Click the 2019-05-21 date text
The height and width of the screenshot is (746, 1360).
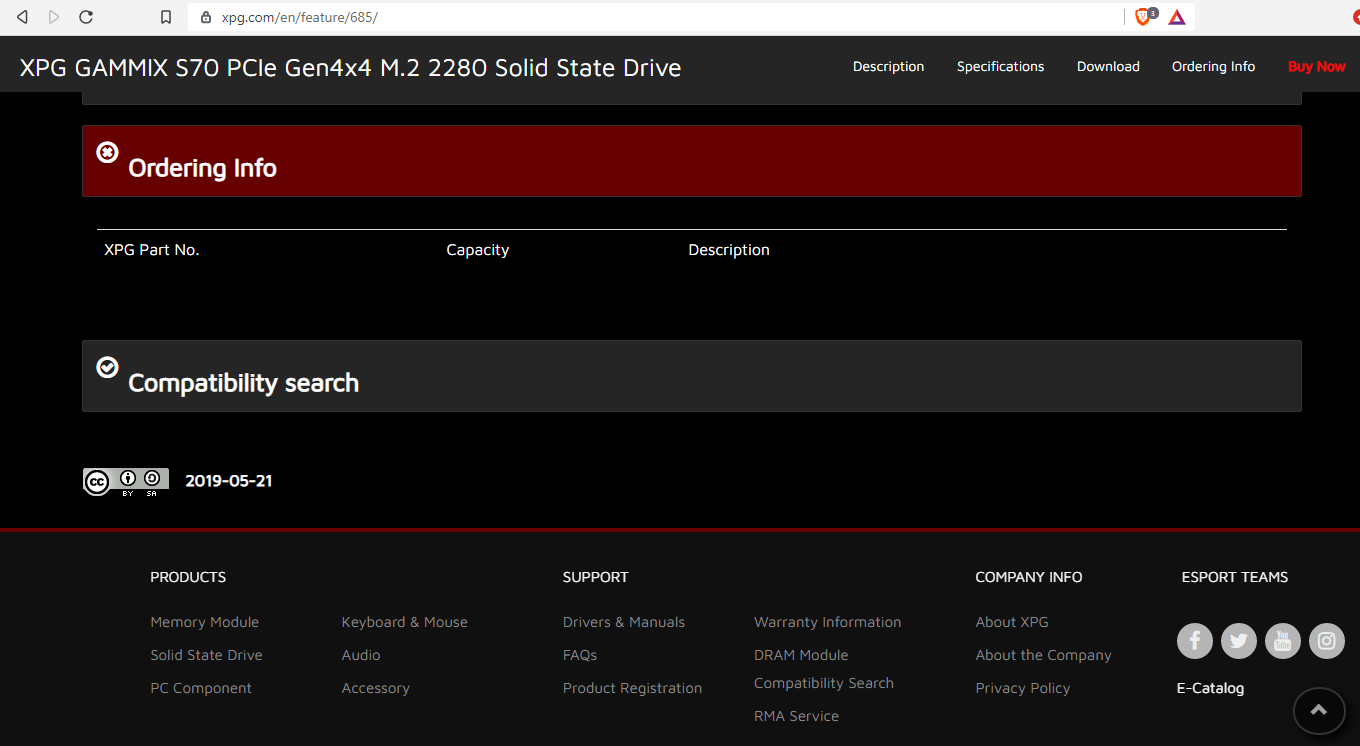(x=229, y=481)
